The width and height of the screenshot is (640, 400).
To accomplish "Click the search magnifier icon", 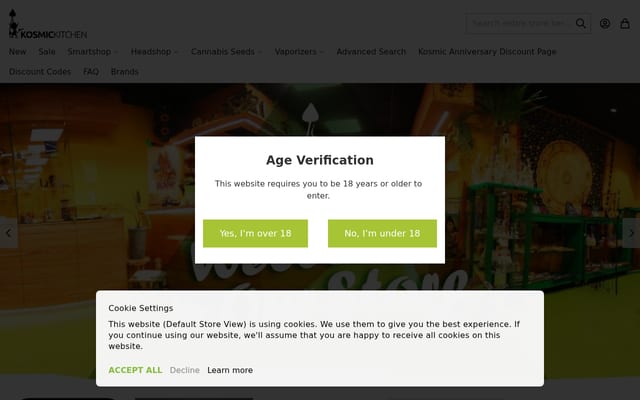I will (x=580, y=23).
